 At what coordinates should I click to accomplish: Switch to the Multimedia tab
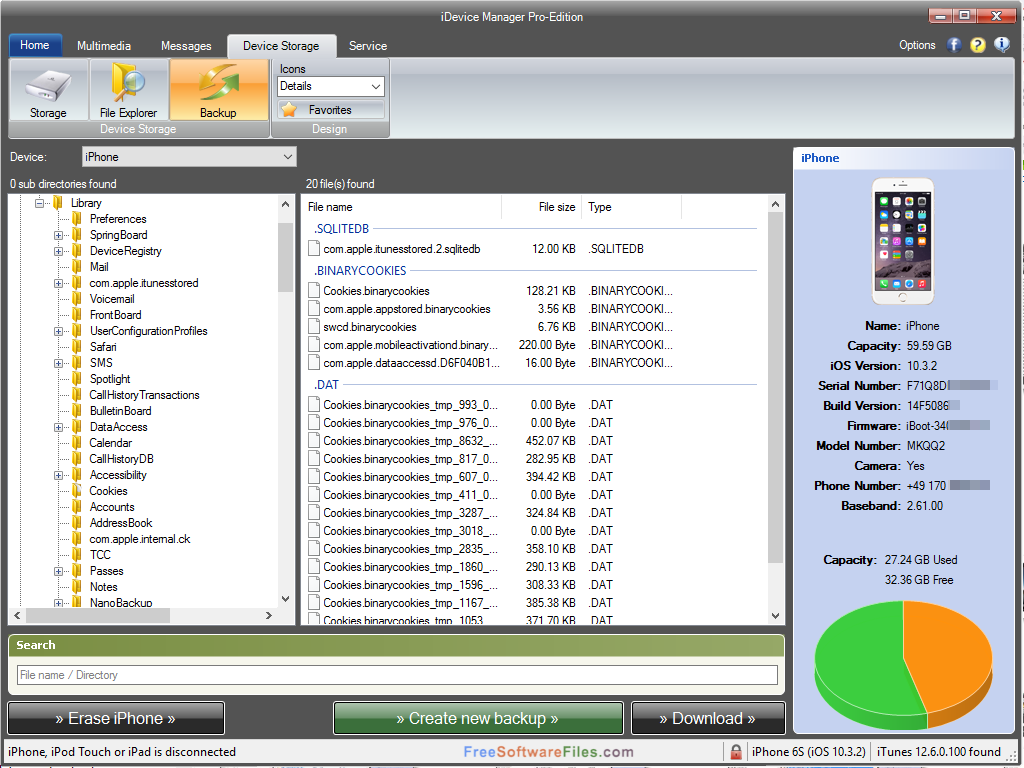103,45
